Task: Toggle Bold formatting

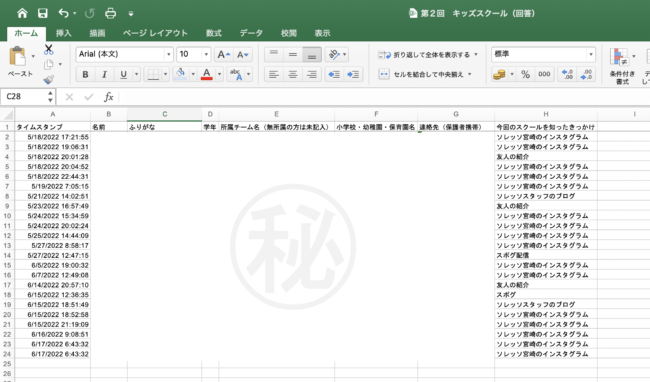Action: [85, 74]
